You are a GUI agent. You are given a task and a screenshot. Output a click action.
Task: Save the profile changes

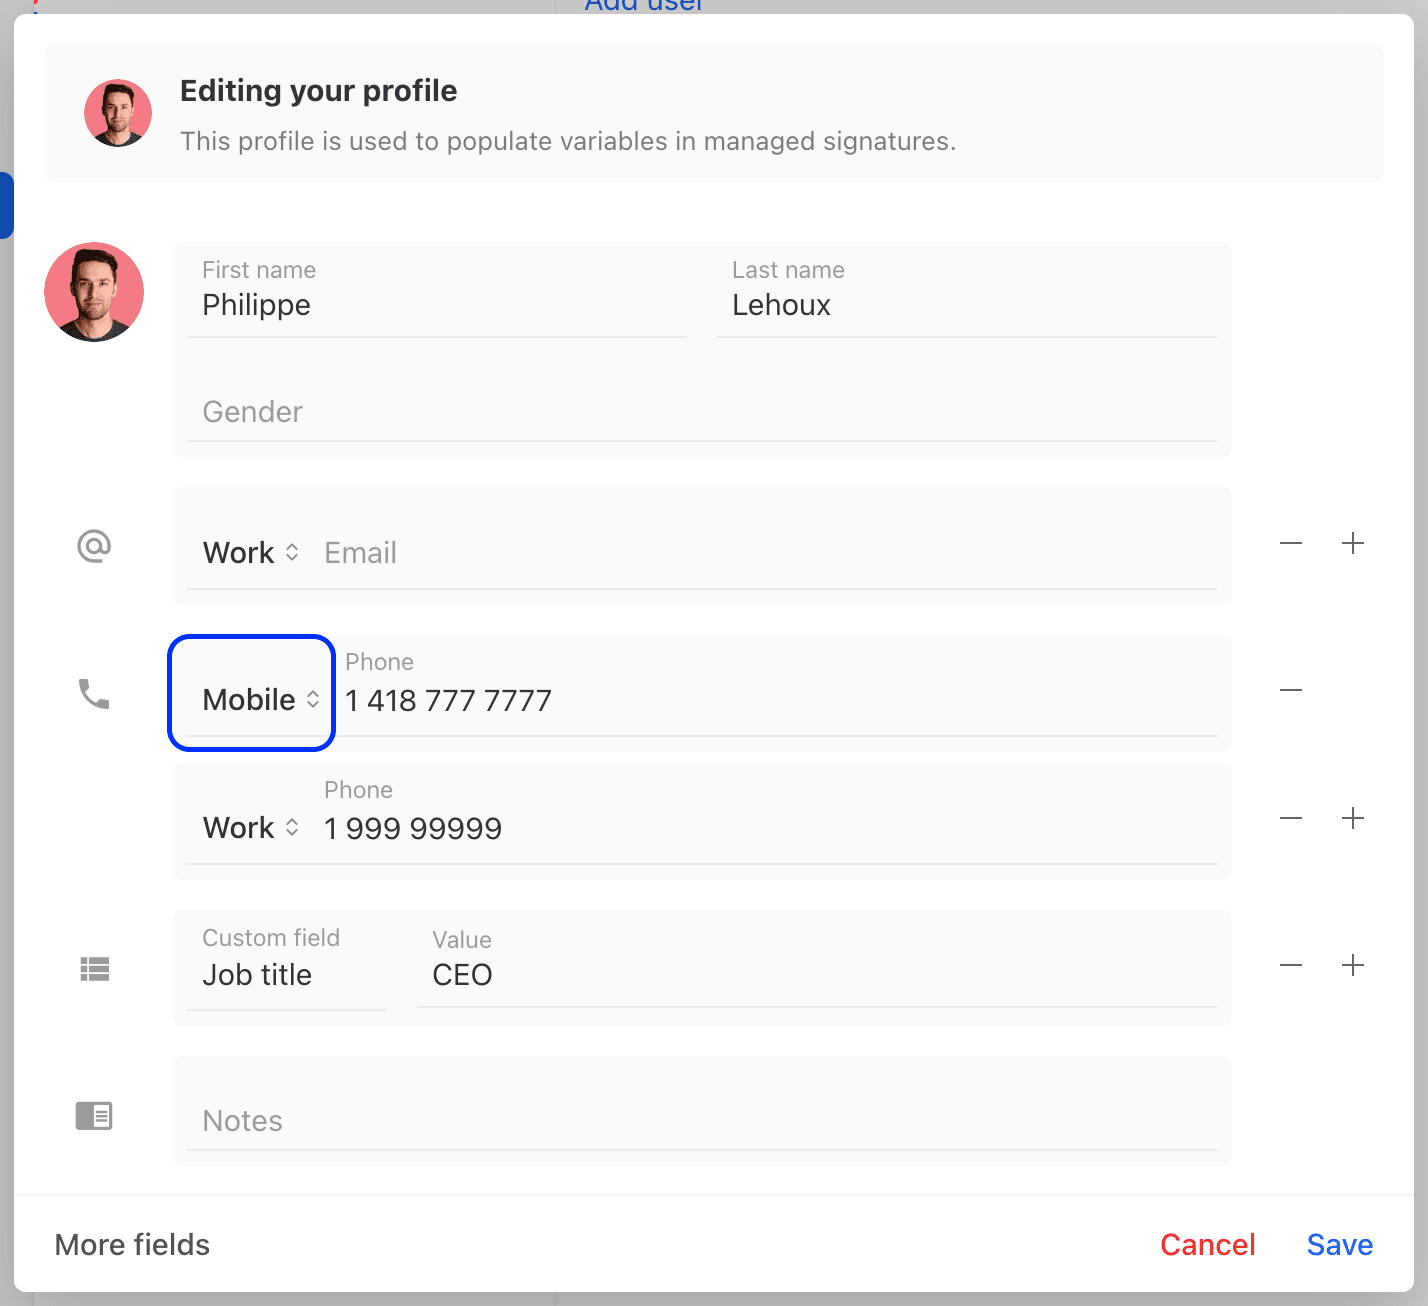(x=1340, y=1244)
